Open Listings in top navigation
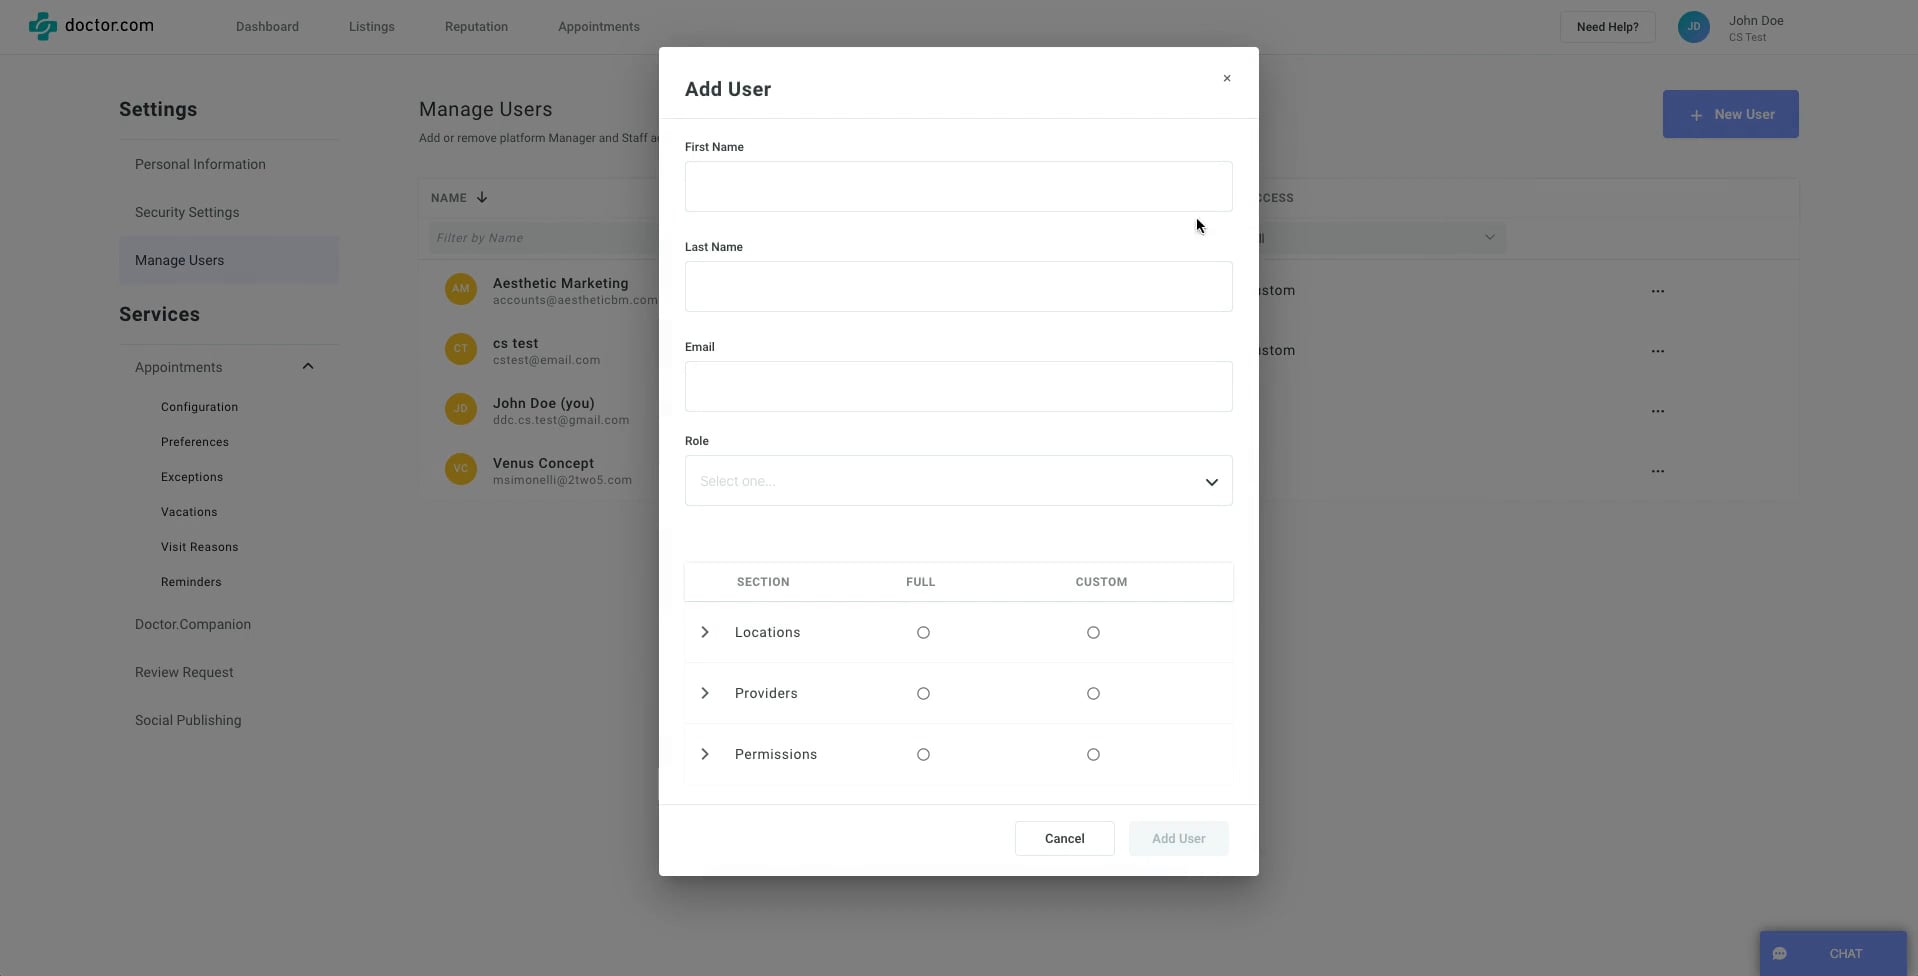The width and height of the screenshot is (1918, 976). coord(371,27)
